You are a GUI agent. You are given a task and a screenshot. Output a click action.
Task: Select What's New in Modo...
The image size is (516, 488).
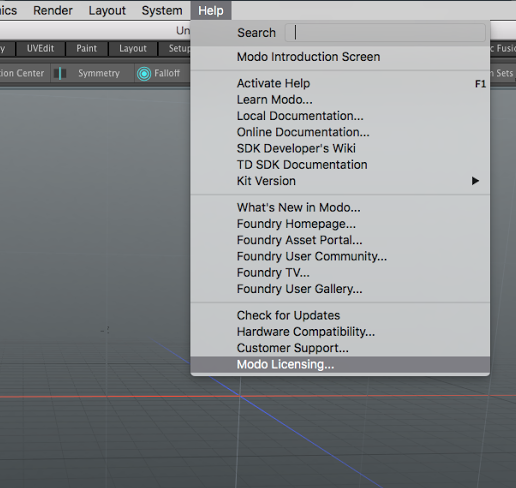(340, 208)
